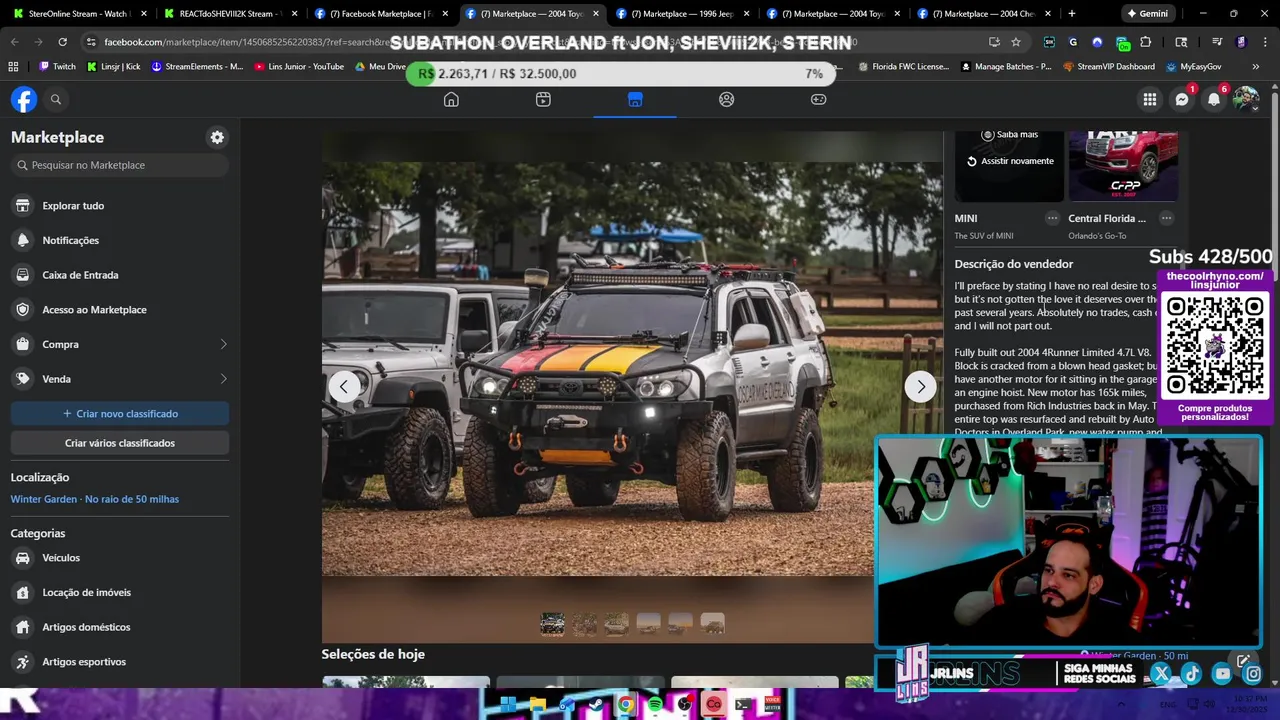Switch to Marketplace 2004 Chevrolet tab
Screen dimensions: 1280x720
[985, 14]
